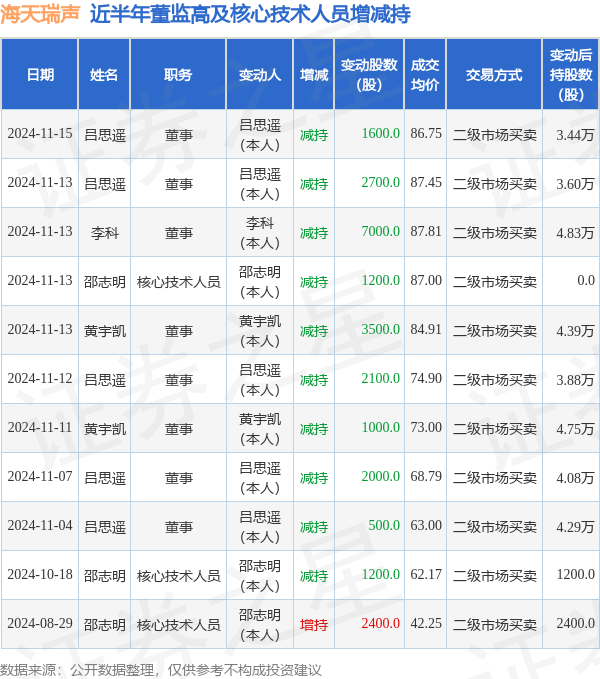Click the share count 2100.0
The width and height of the screenshot is (600, 679).
[x=381, y=378]
